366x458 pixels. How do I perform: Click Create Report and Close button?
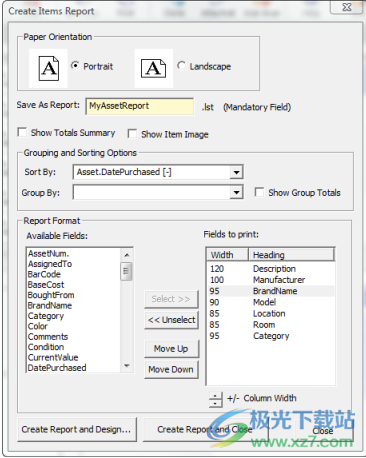pyautogui.click(x=205, y=430)
